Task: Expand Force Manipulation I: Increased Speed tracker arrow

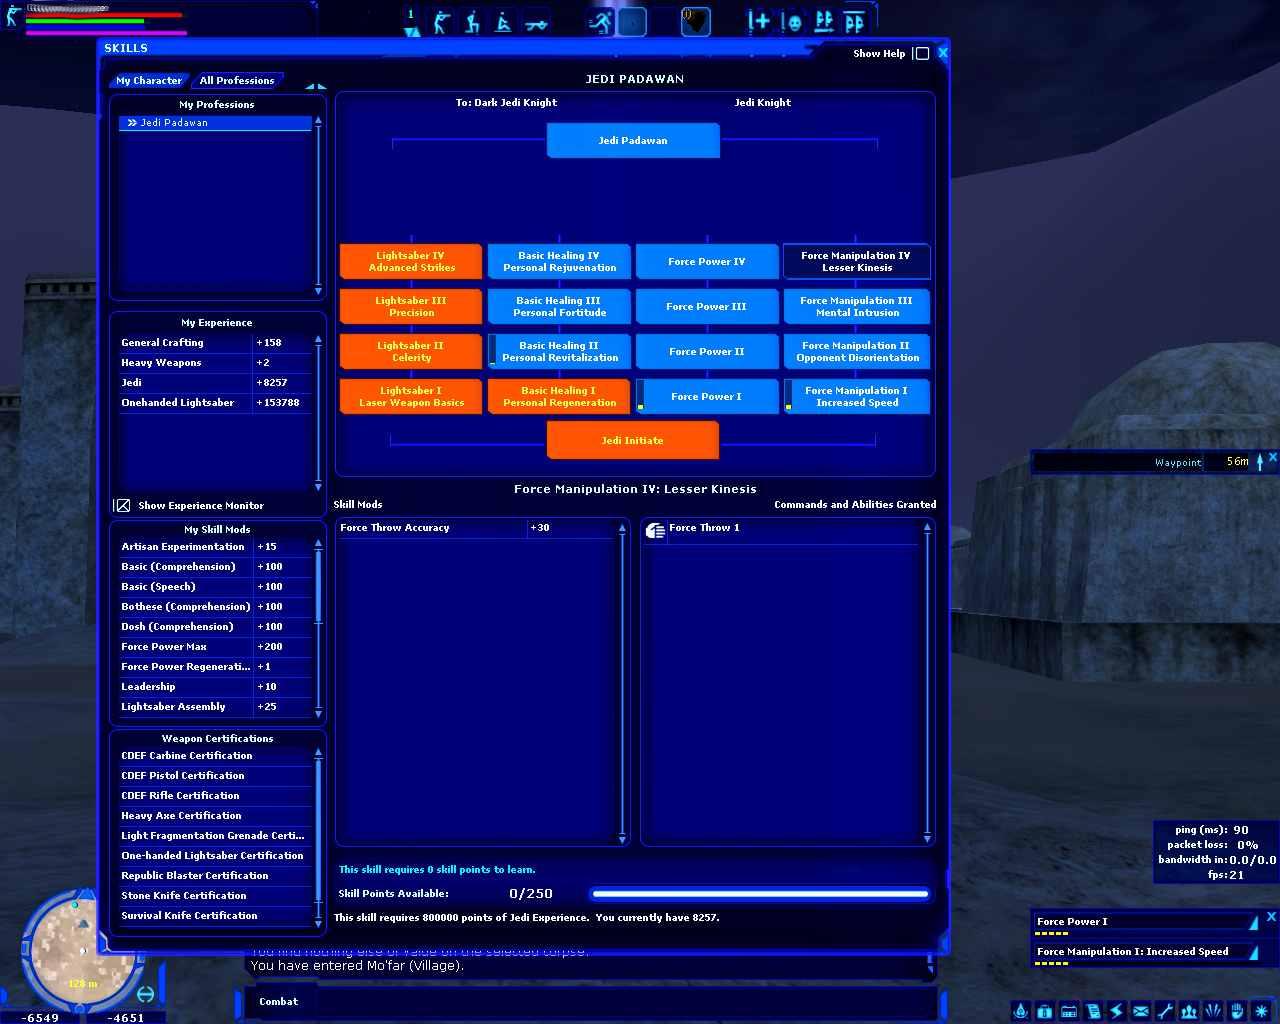Action: (1253, 953)
